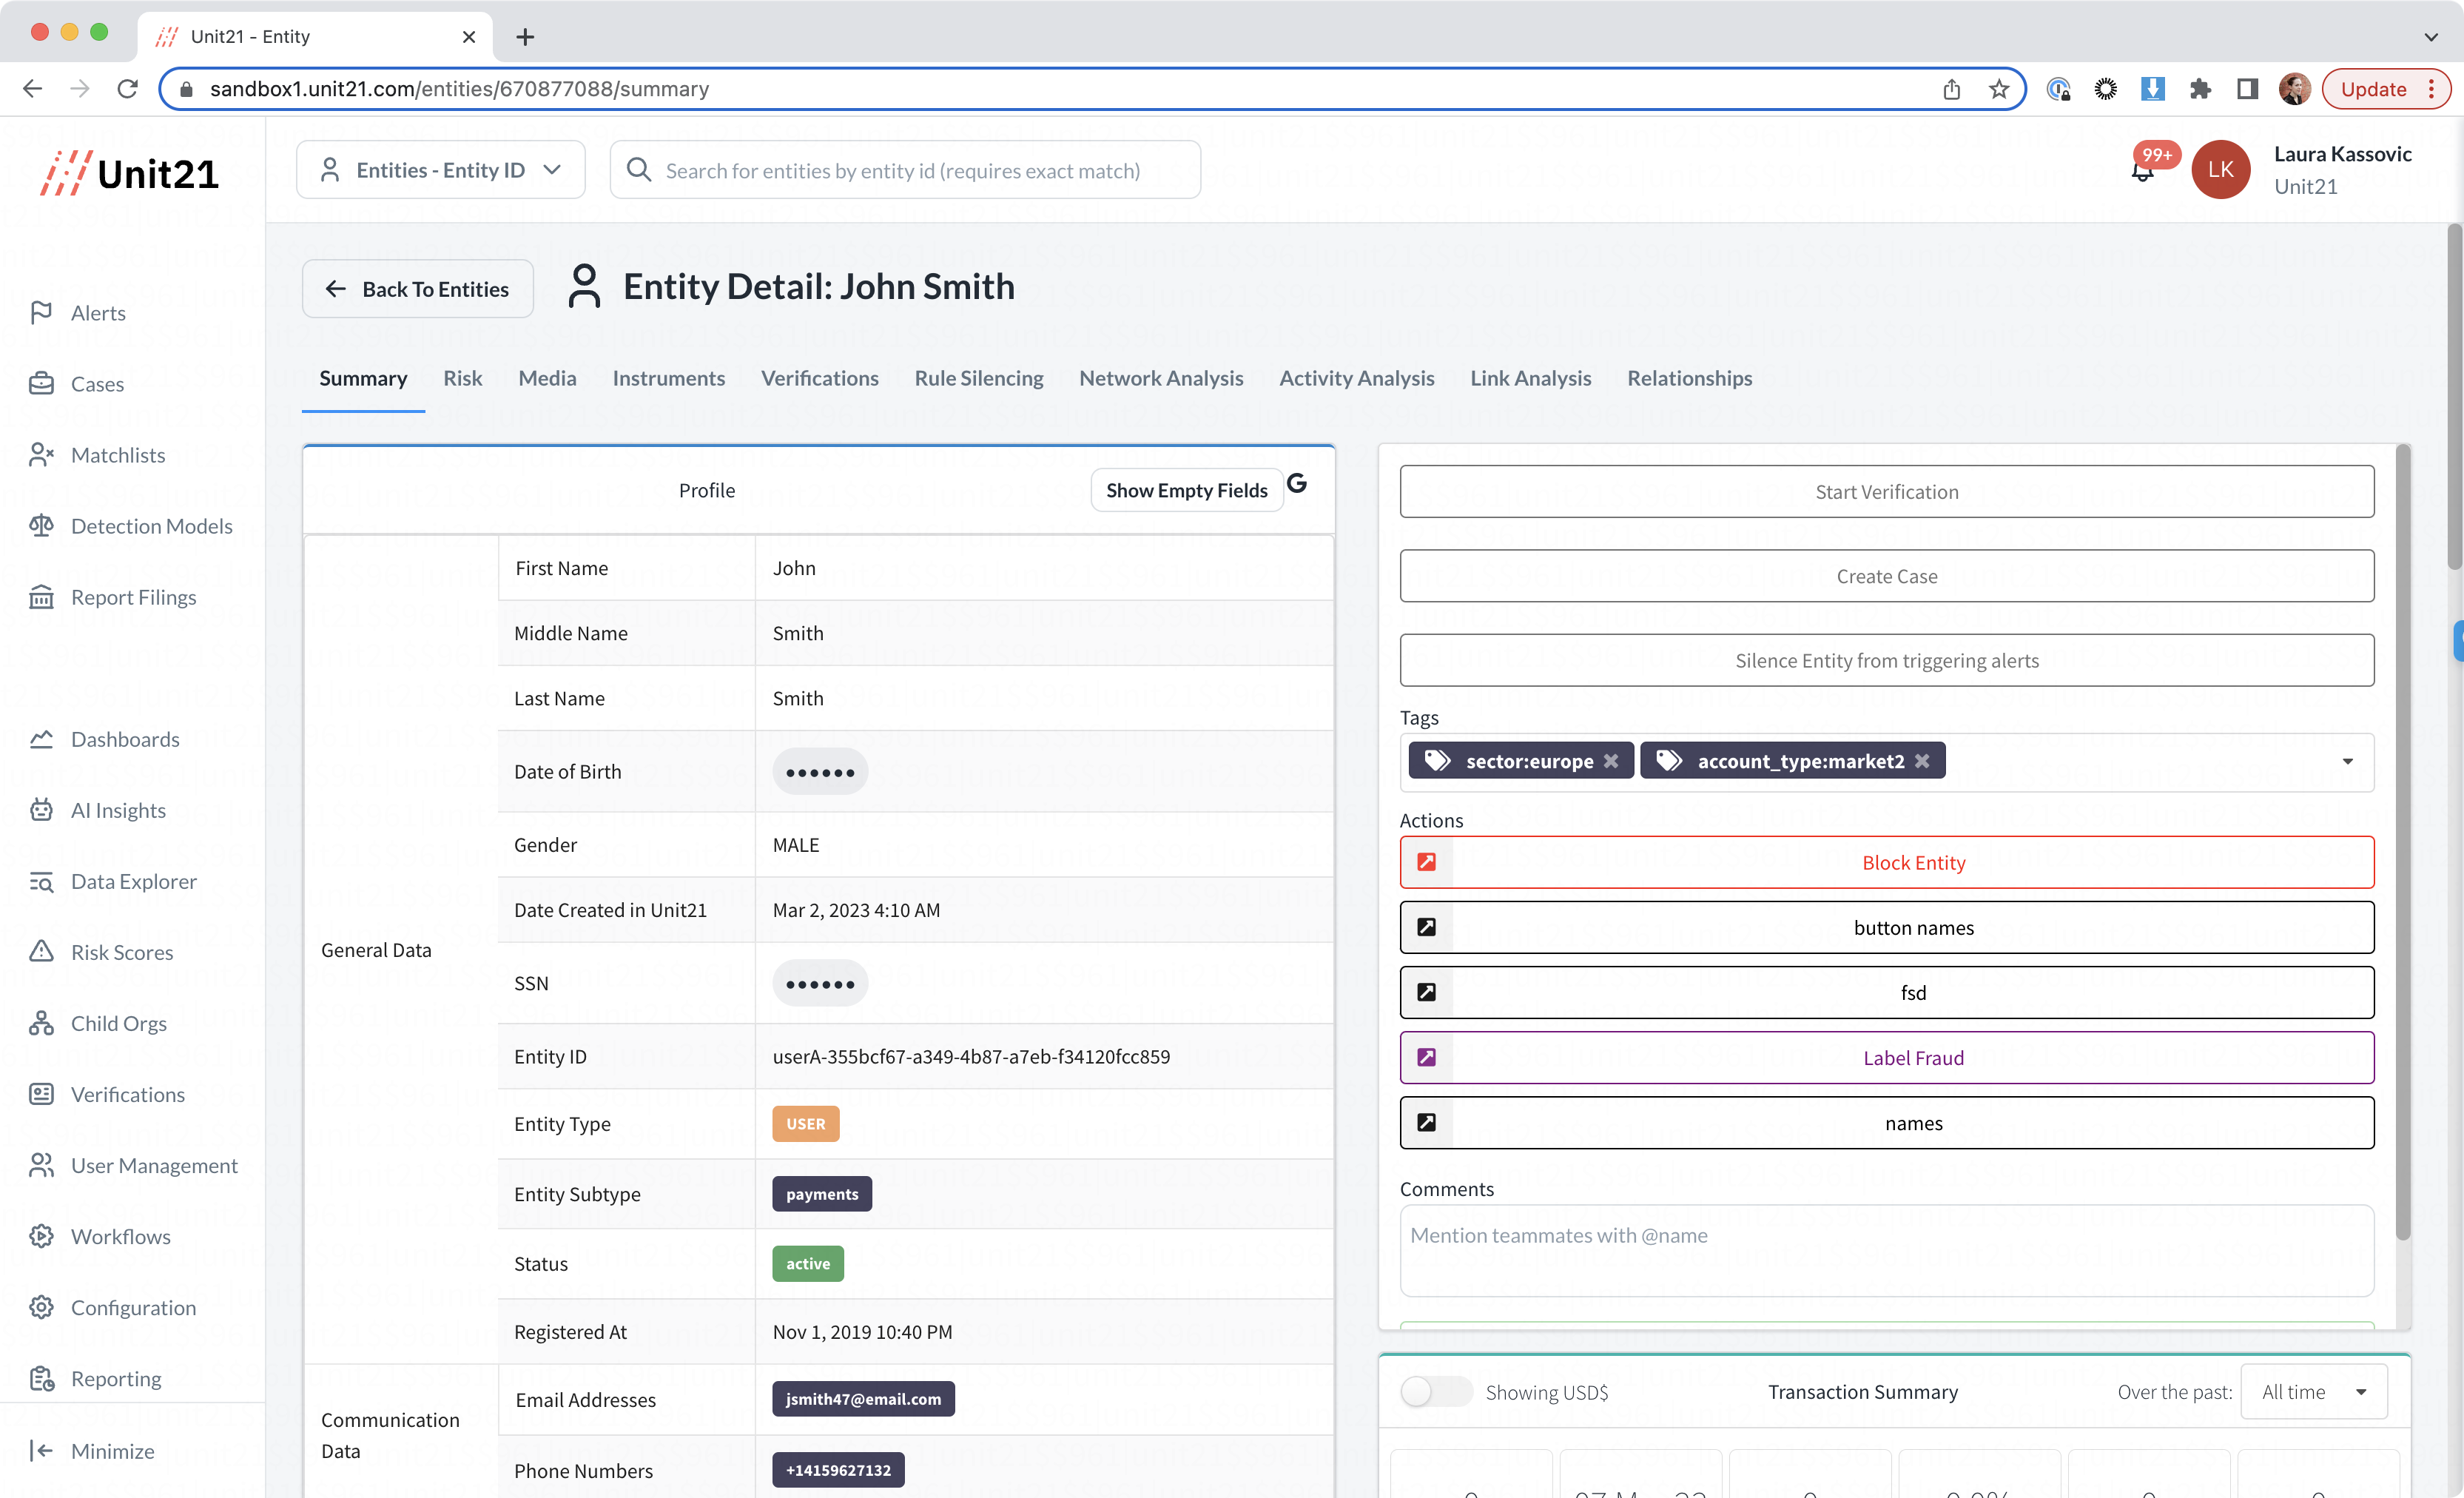
Task: Remove the sector:europe tag
Action: tap(1611, 761)
